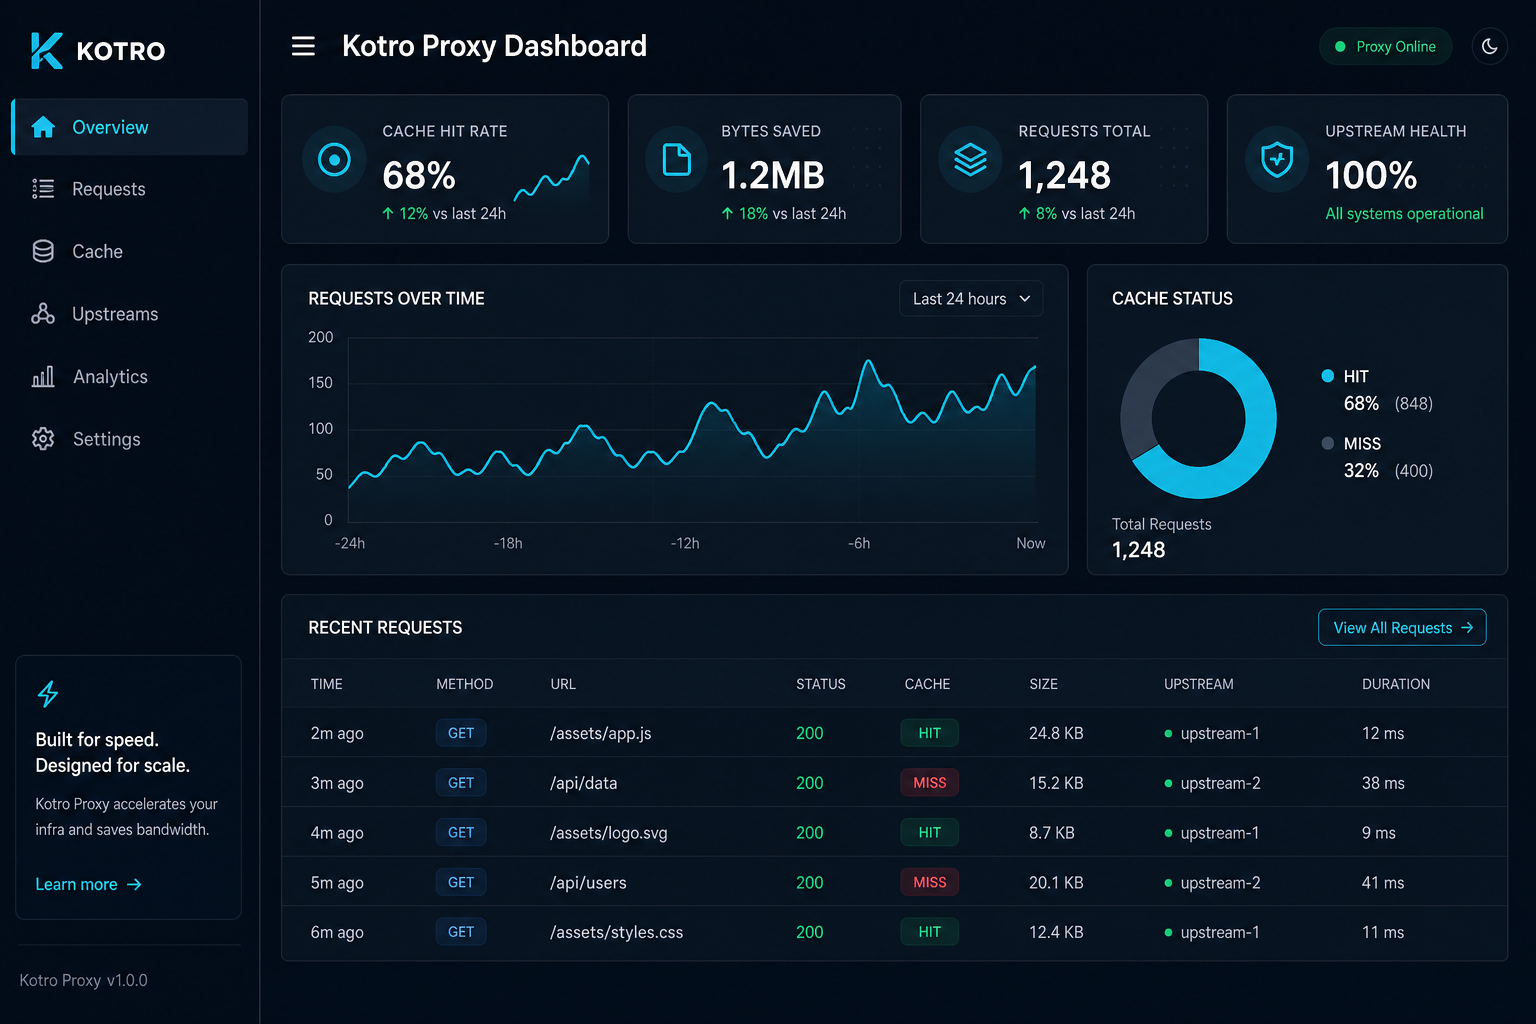This screenshot has height=1024, width=1536.
Task: Click the Requests Total layers icon
Action: tap(970, 159)
